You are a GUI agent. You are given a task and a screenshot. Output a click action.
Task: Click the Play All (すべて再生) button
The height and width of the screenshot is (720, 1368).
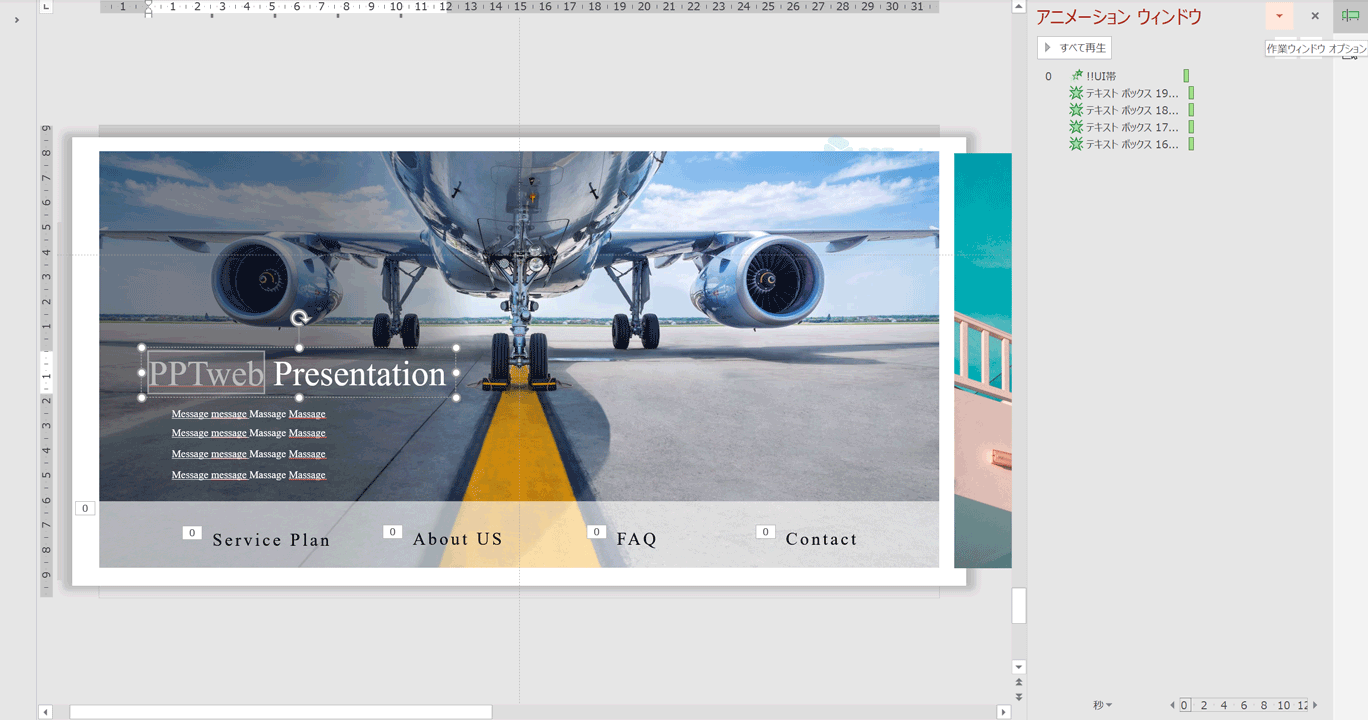click(1074, 48)
